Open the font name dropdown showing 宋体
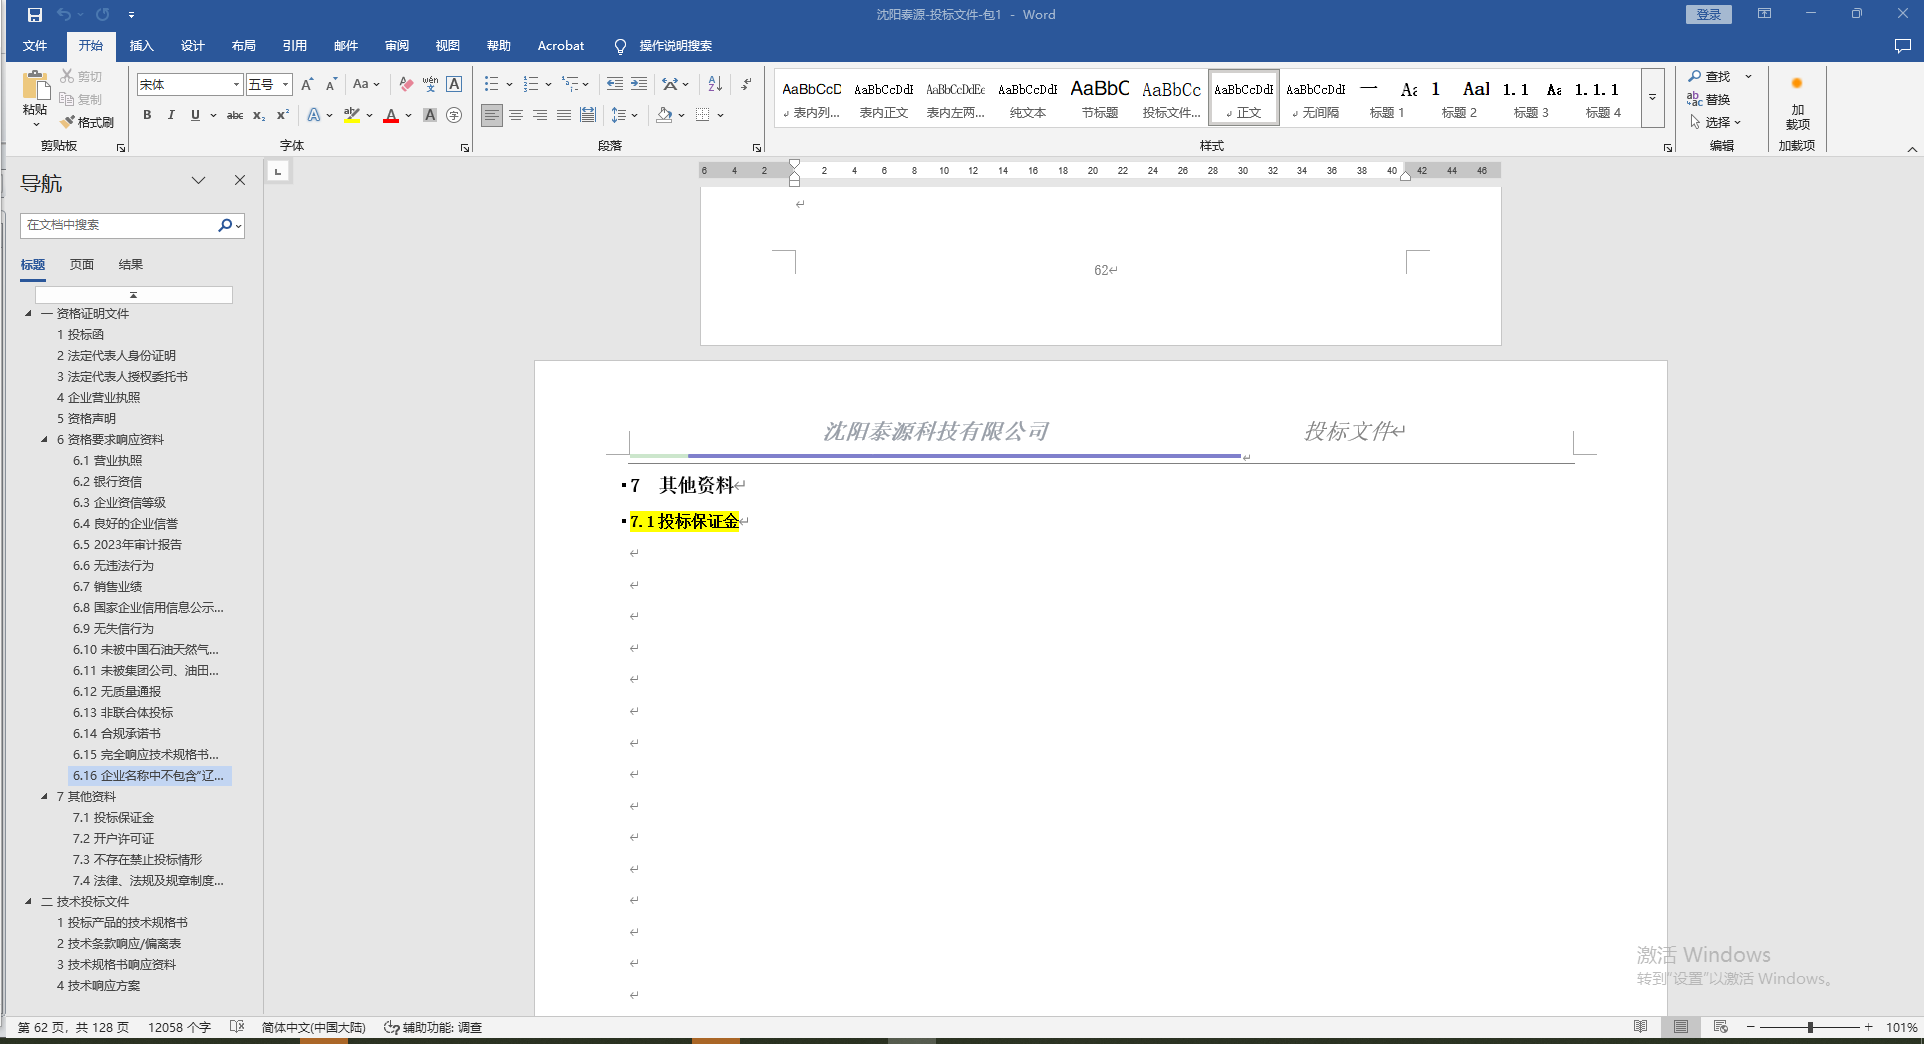This screenshot has width=1924, height=1044. point(236,85)
